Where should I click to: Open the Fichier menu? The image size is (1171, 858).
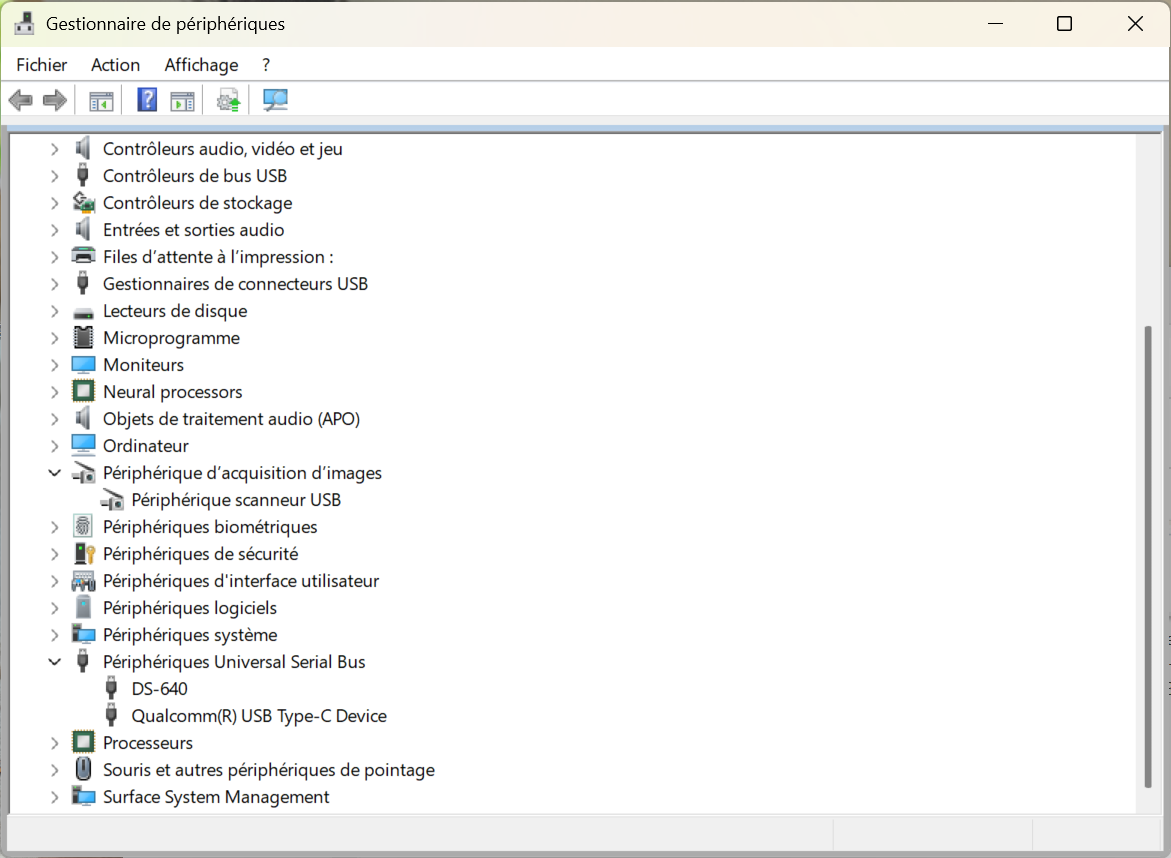42,65
